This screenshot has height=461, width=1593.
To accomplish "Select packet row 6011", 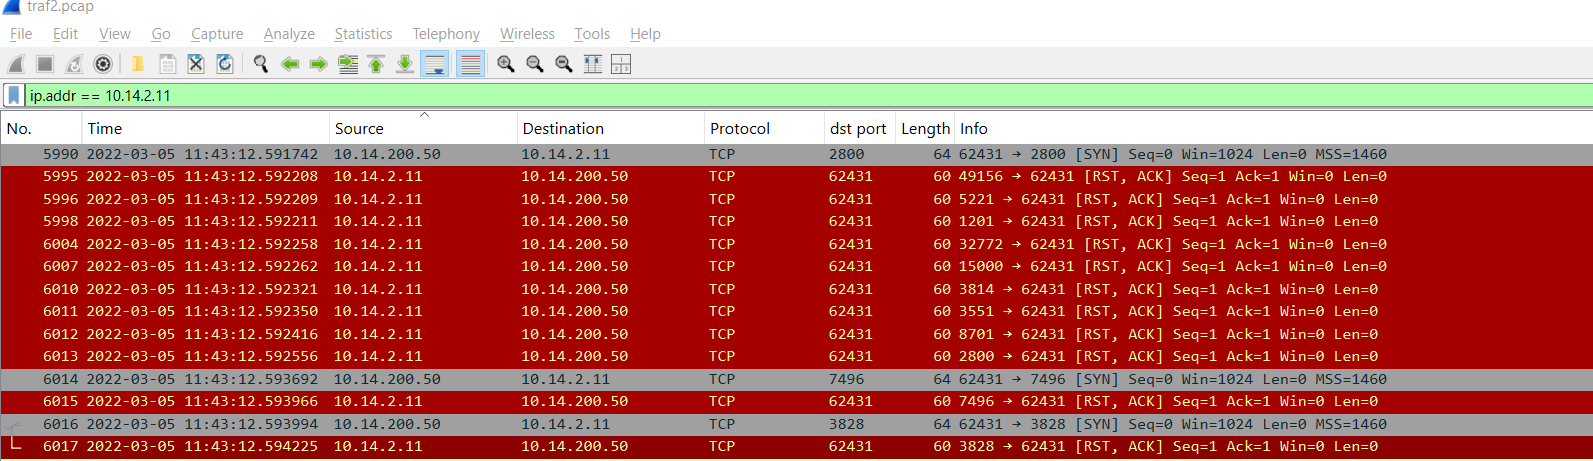I will tap(796, 311).
